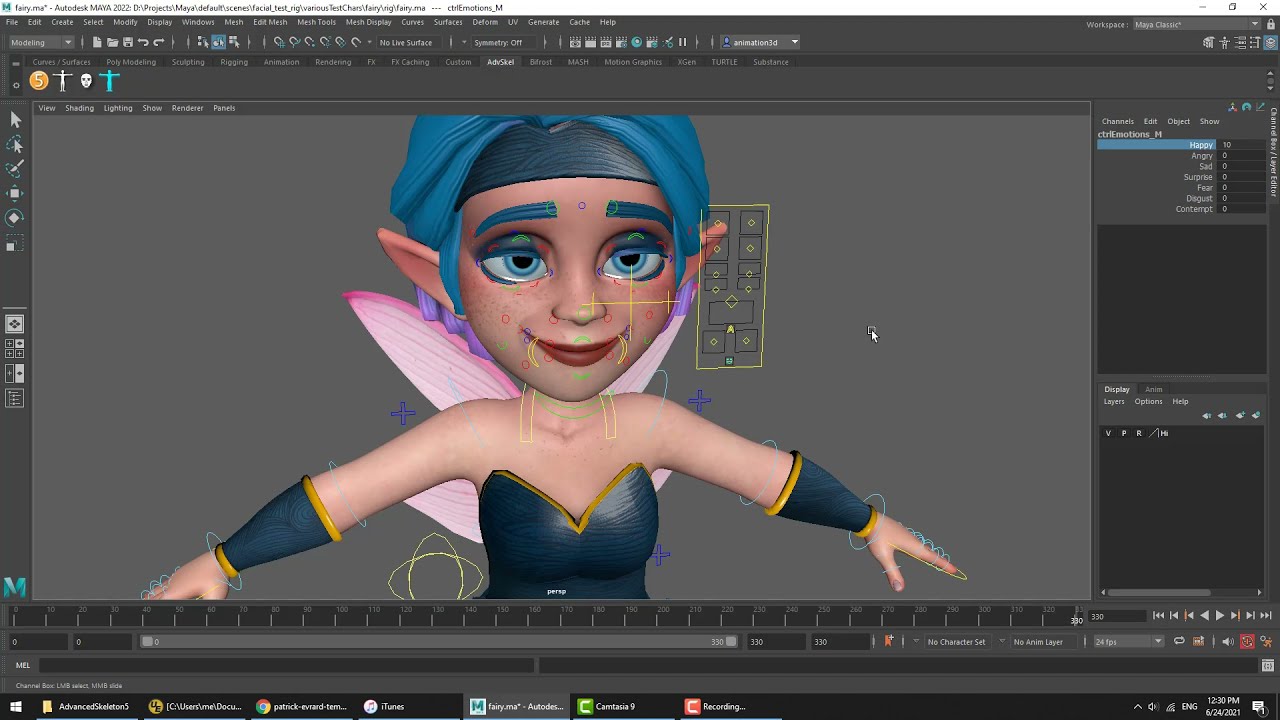Viewport: 1280px width, 720px height.
Task: Toggle the red Auto Keyframe button
Action: [1247, 641]
